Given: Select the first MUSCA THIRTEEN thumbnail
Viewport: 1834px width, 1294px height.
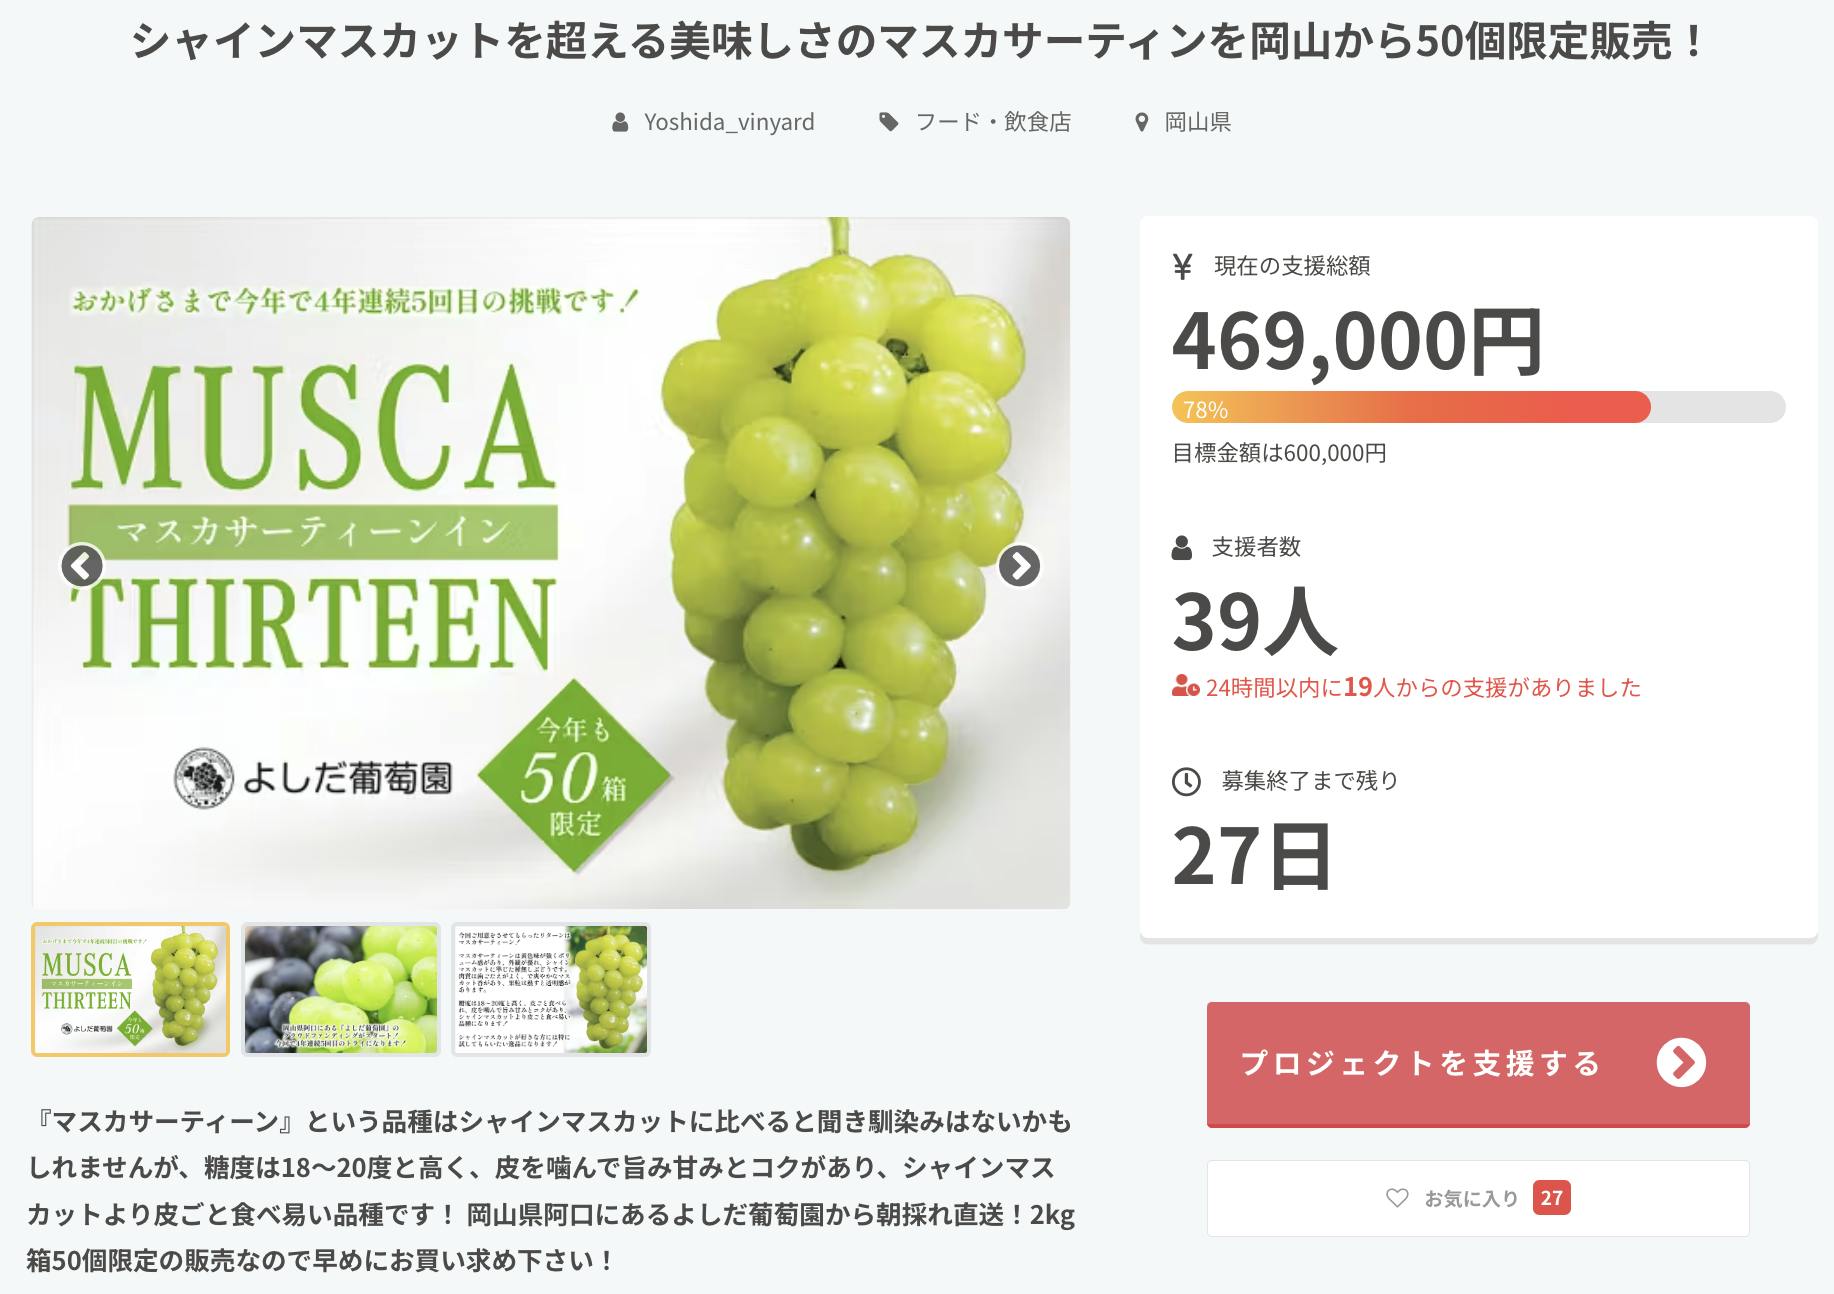Looking at the screenshot, I should 131,994.
